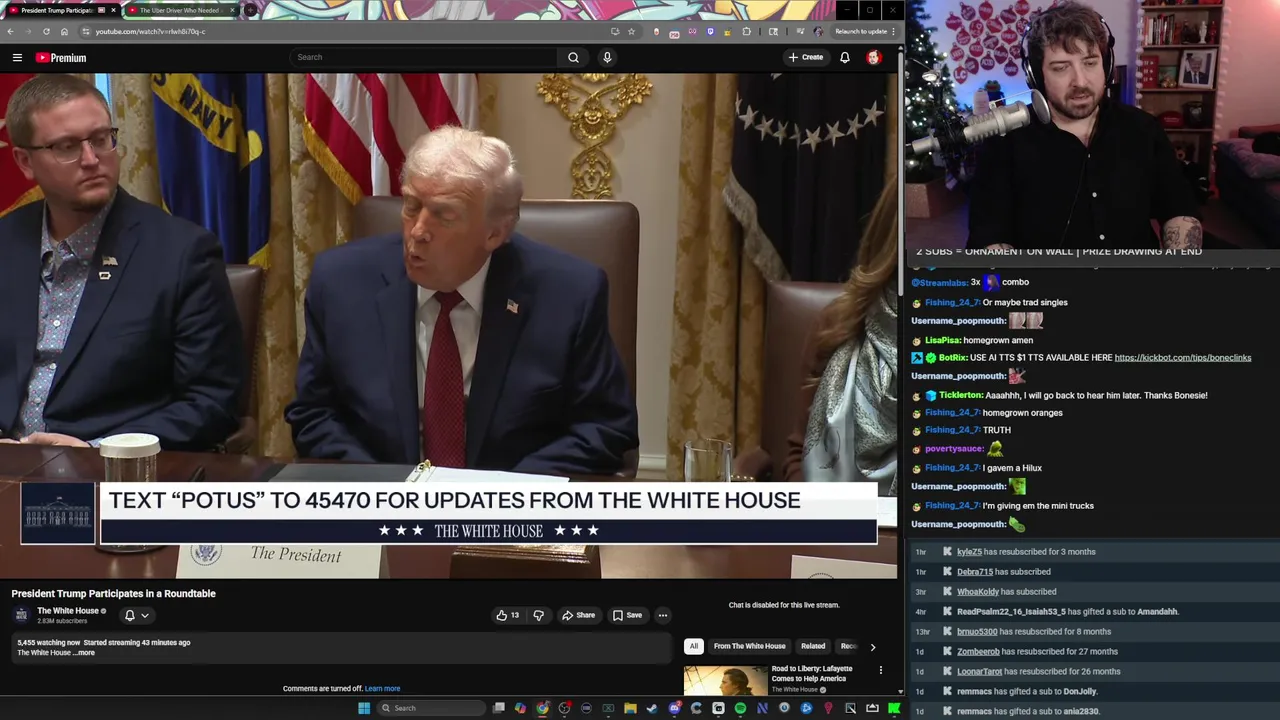
Task: Dislike the video with thumbs down
Action: point(538,615)
